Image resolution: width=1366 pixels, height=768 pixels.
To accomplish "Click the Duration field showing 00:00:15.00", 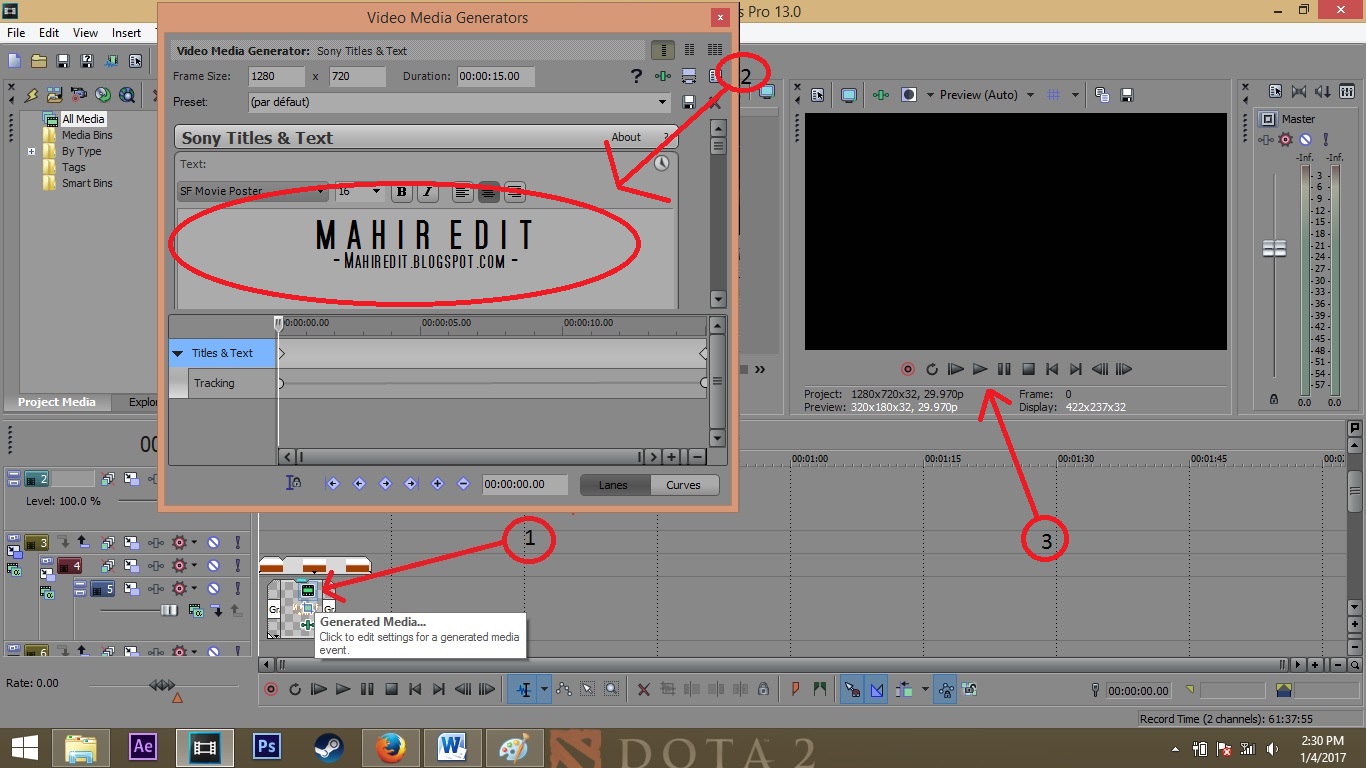I will [496, 76].
